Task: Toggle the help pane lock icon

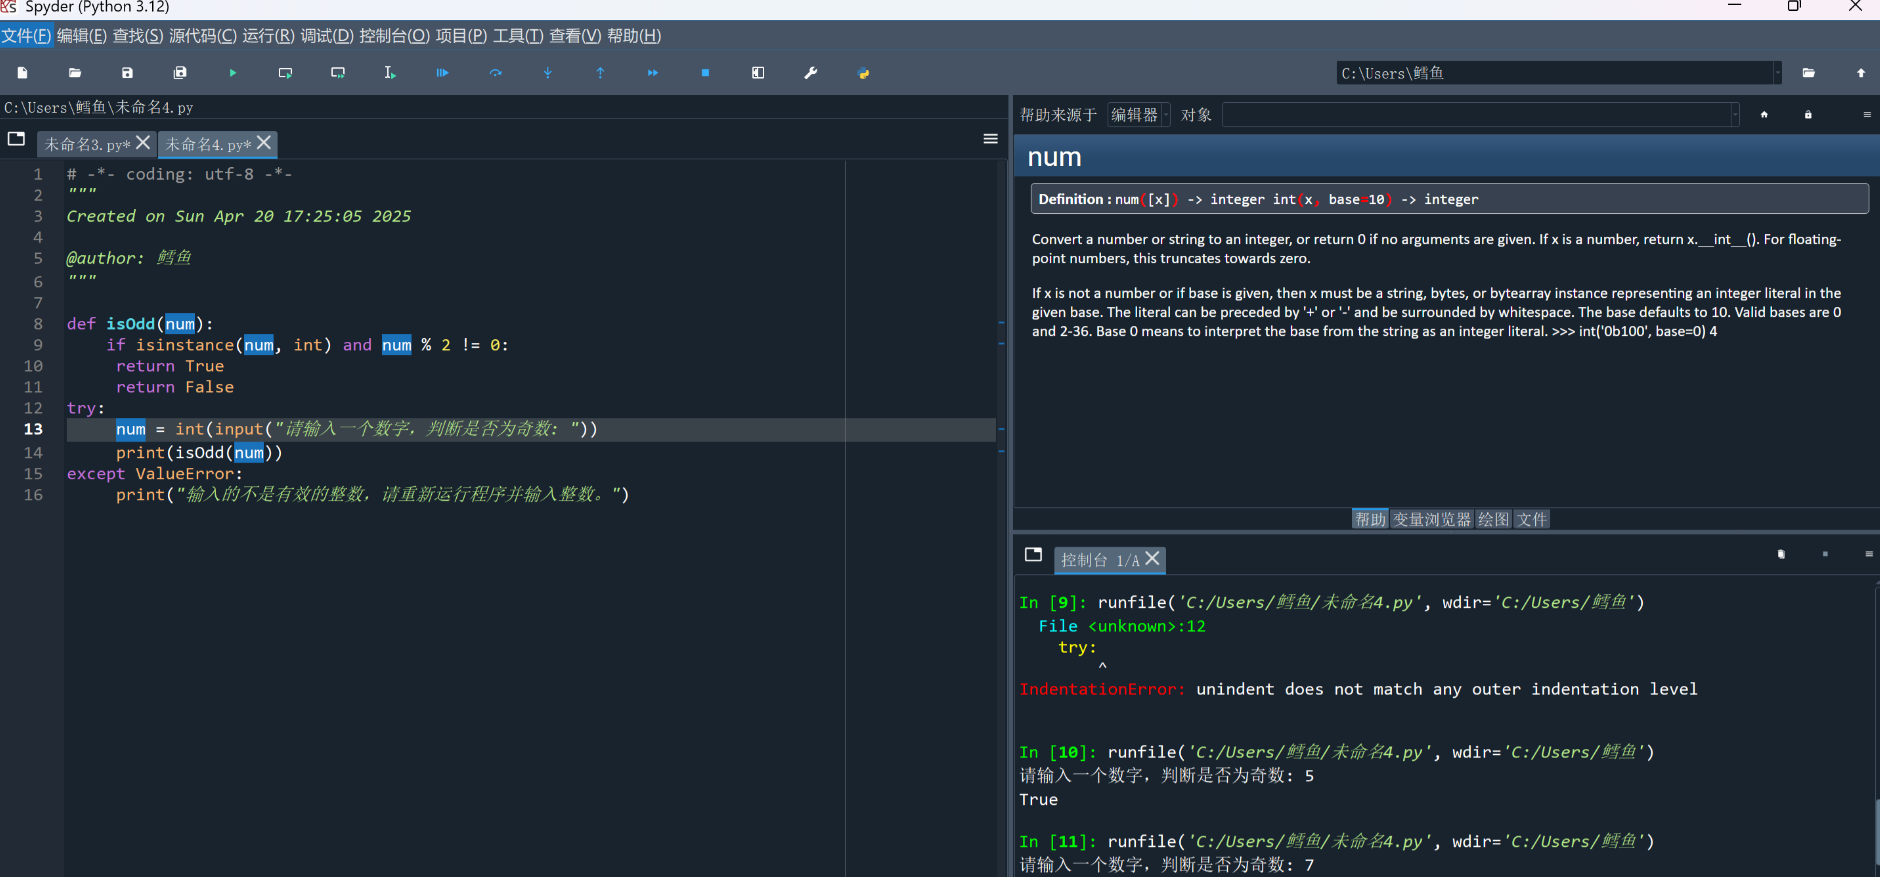Action: click(x=1808, y=115)
